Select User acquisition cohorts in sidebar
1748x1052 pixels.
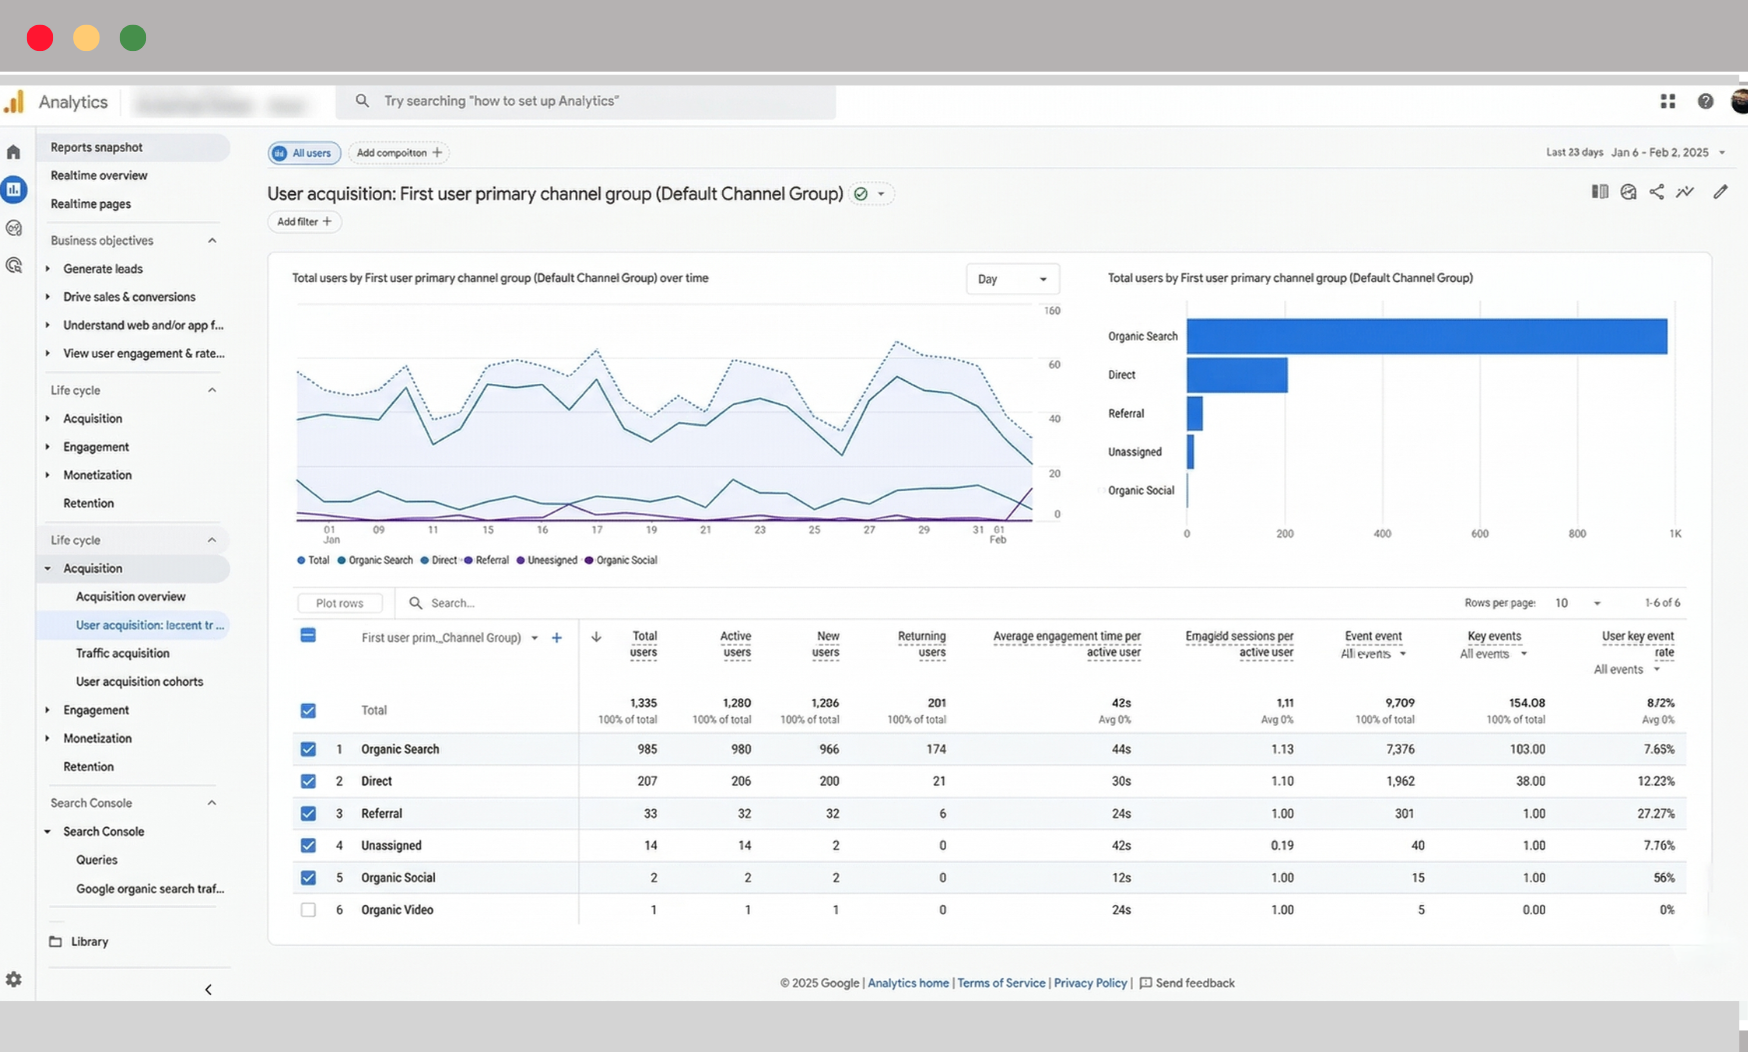pyautogui.click(x=140, y=681)
